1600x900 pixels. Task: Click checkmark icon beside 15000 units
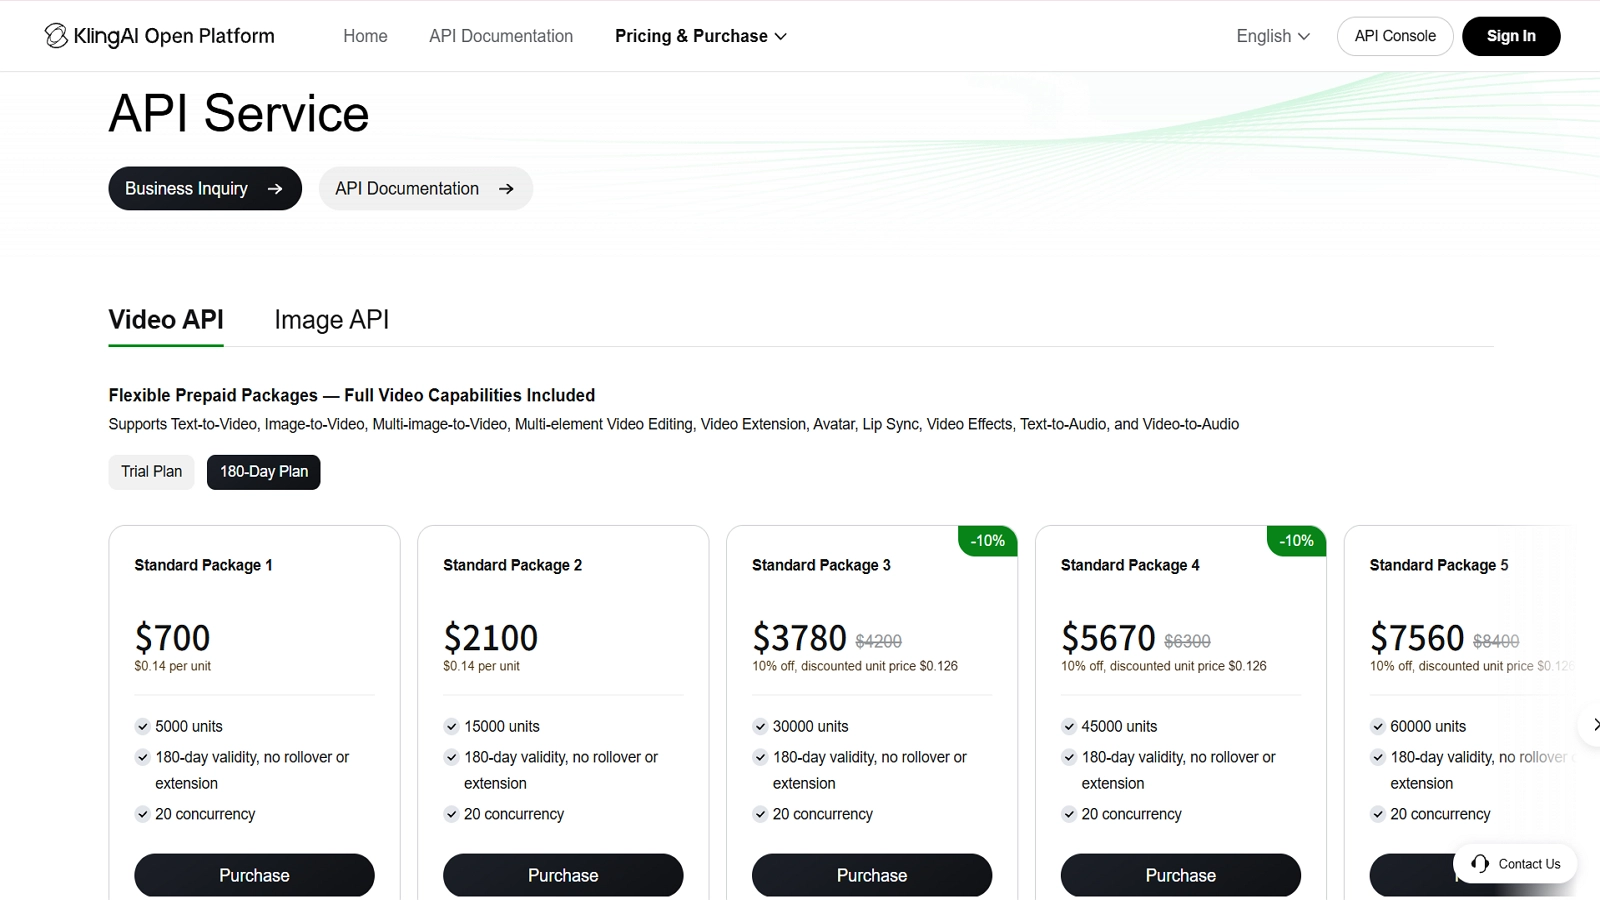(x=451, y=727)
